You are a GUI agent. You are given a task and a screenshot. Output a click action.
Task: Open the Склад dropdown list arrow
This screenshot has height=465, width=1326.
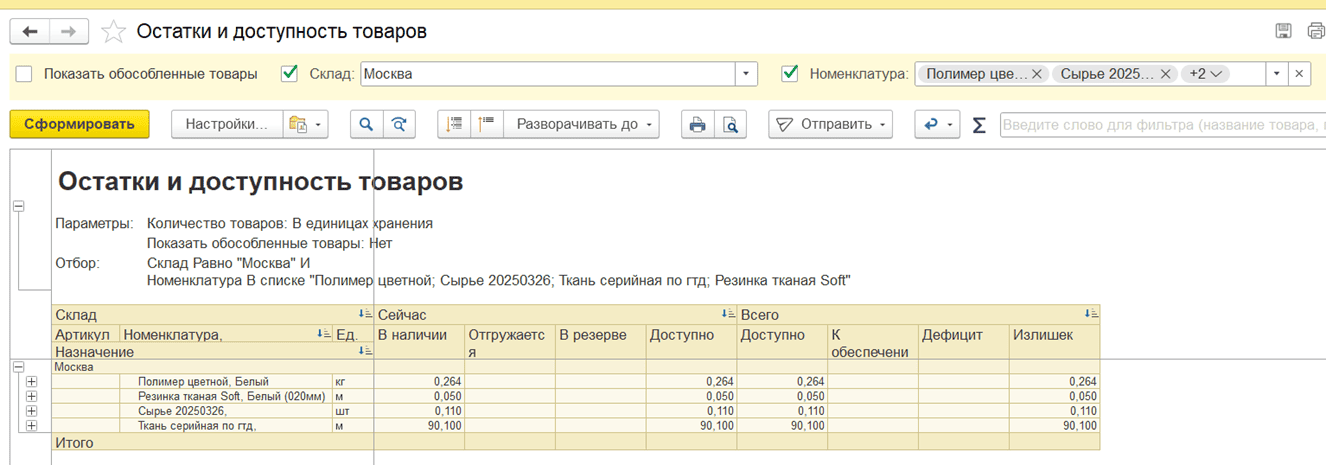click(x=746, y=74)
